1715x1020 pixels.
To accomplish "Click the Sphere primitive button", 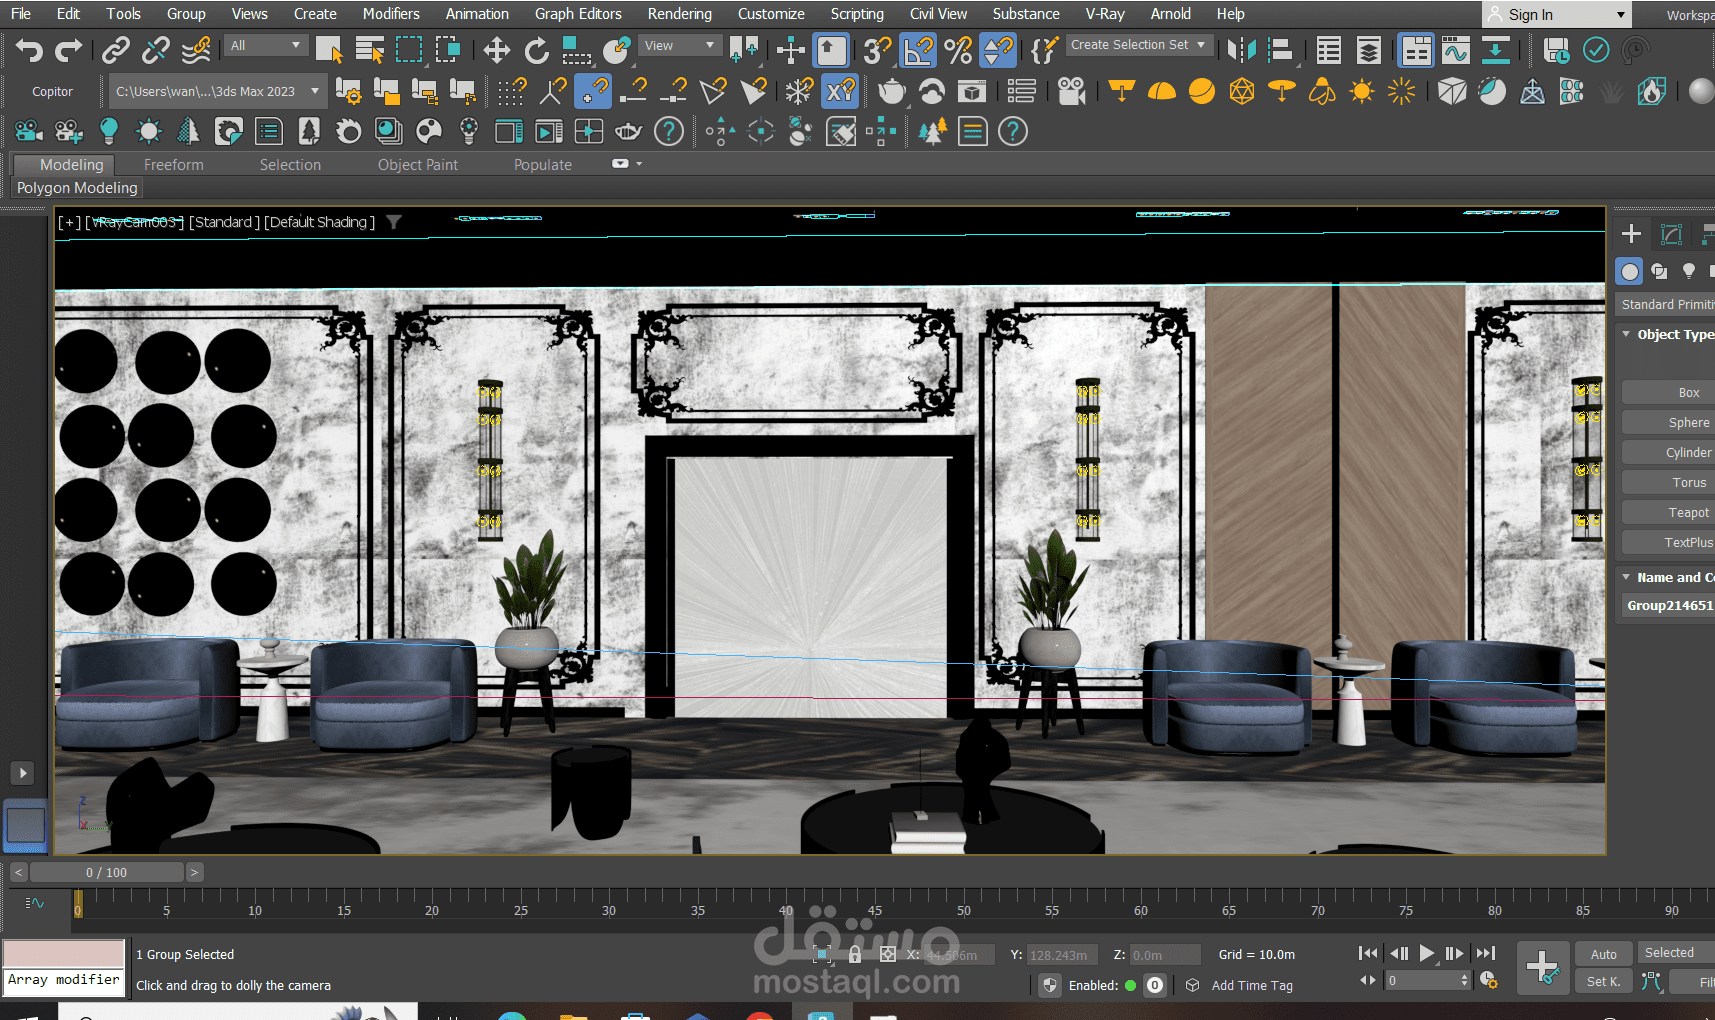I will click(1687, 423).
